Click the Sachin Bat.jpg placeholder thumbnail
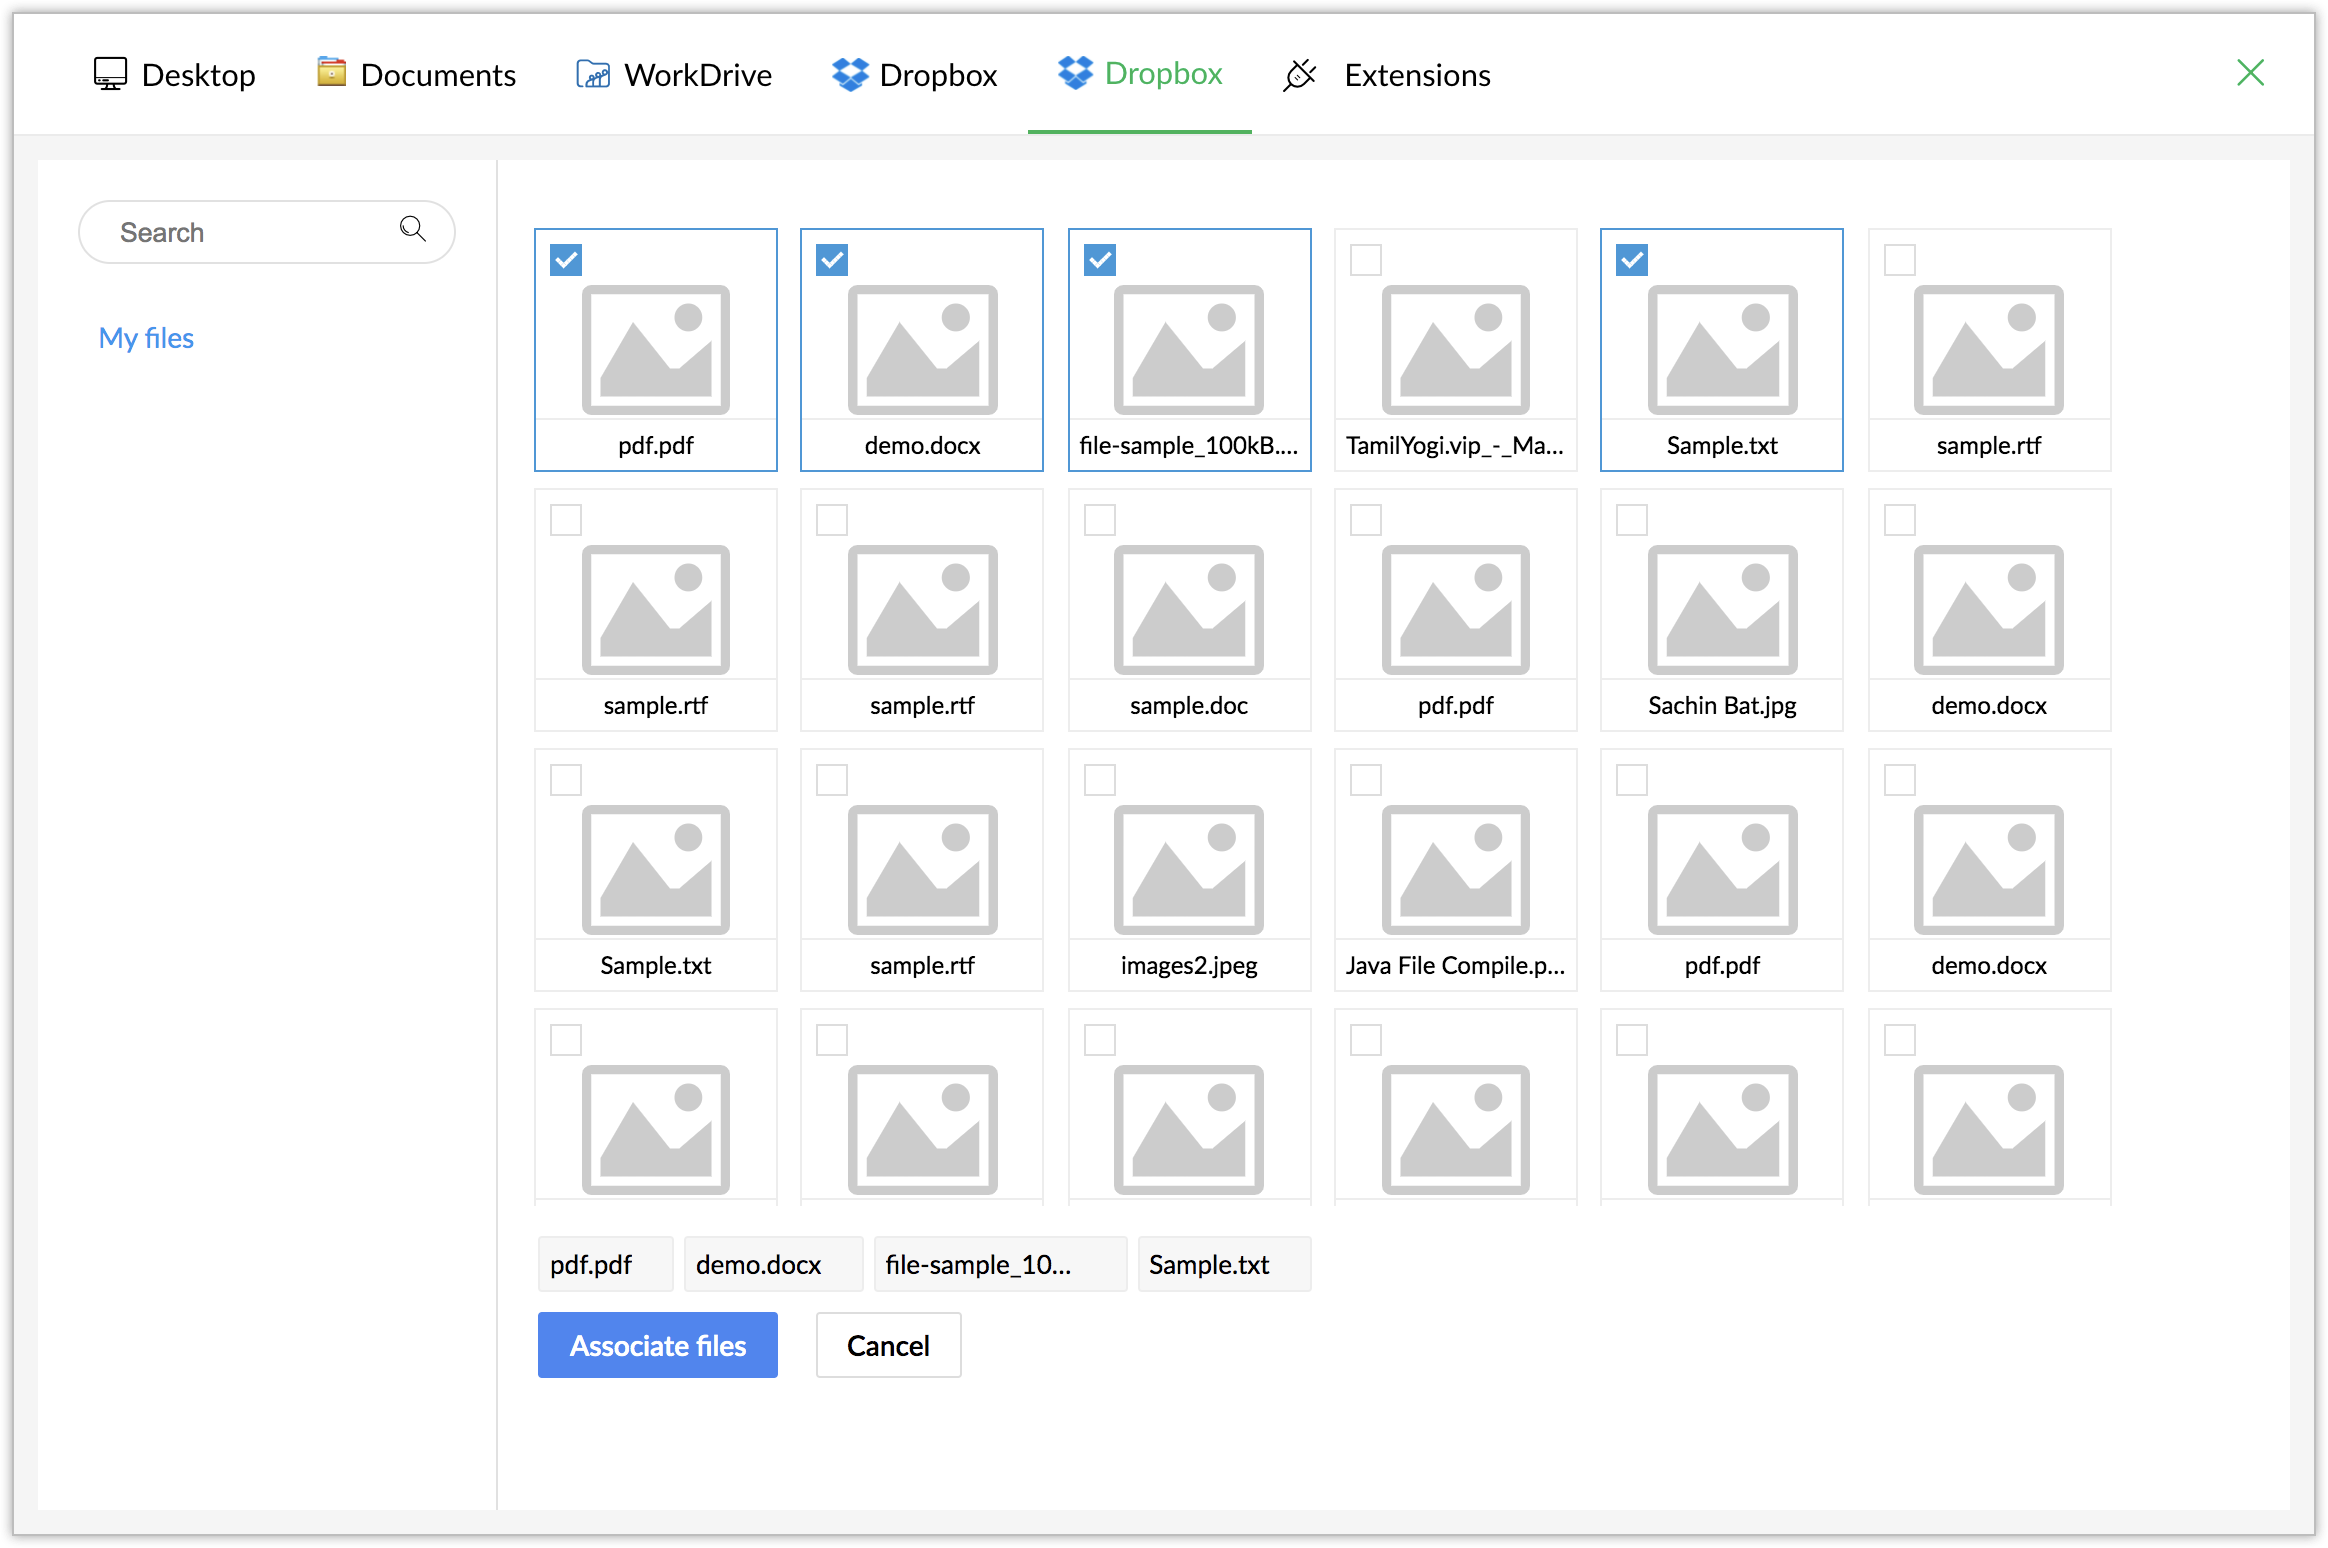The height and width of the screenshot is (1548, 2328). point(1722,608)
